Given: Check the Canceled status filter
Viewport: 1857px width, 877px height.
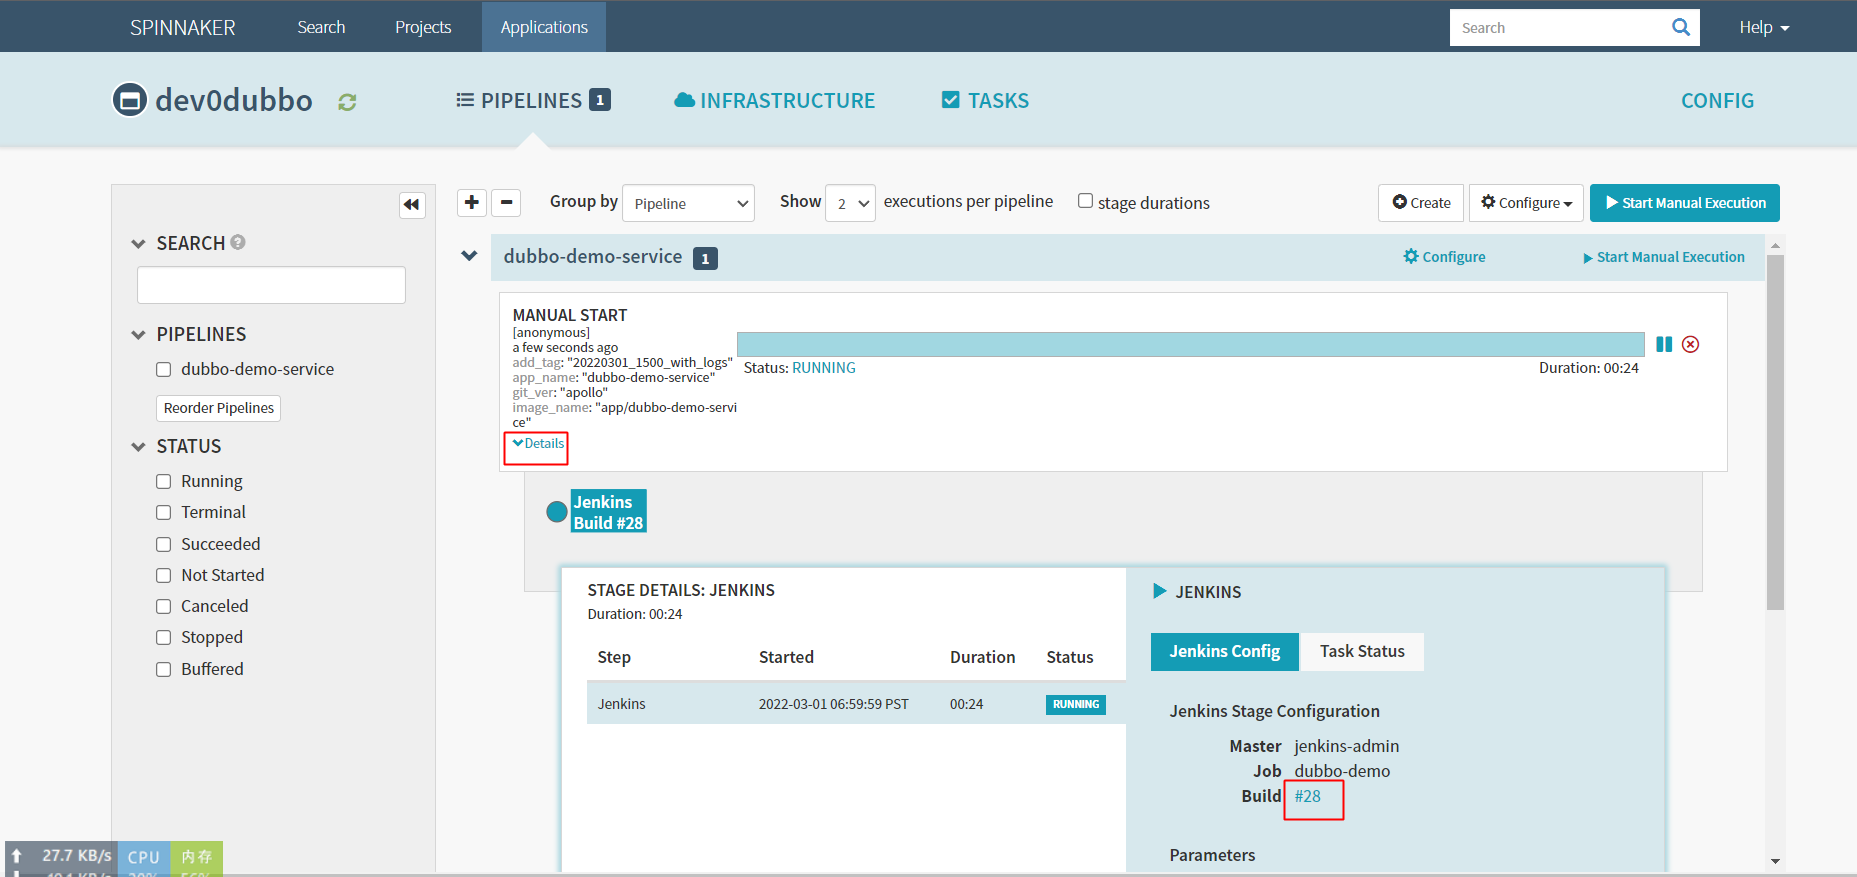Looking at the screenshot, I should [x=164, y=607].
